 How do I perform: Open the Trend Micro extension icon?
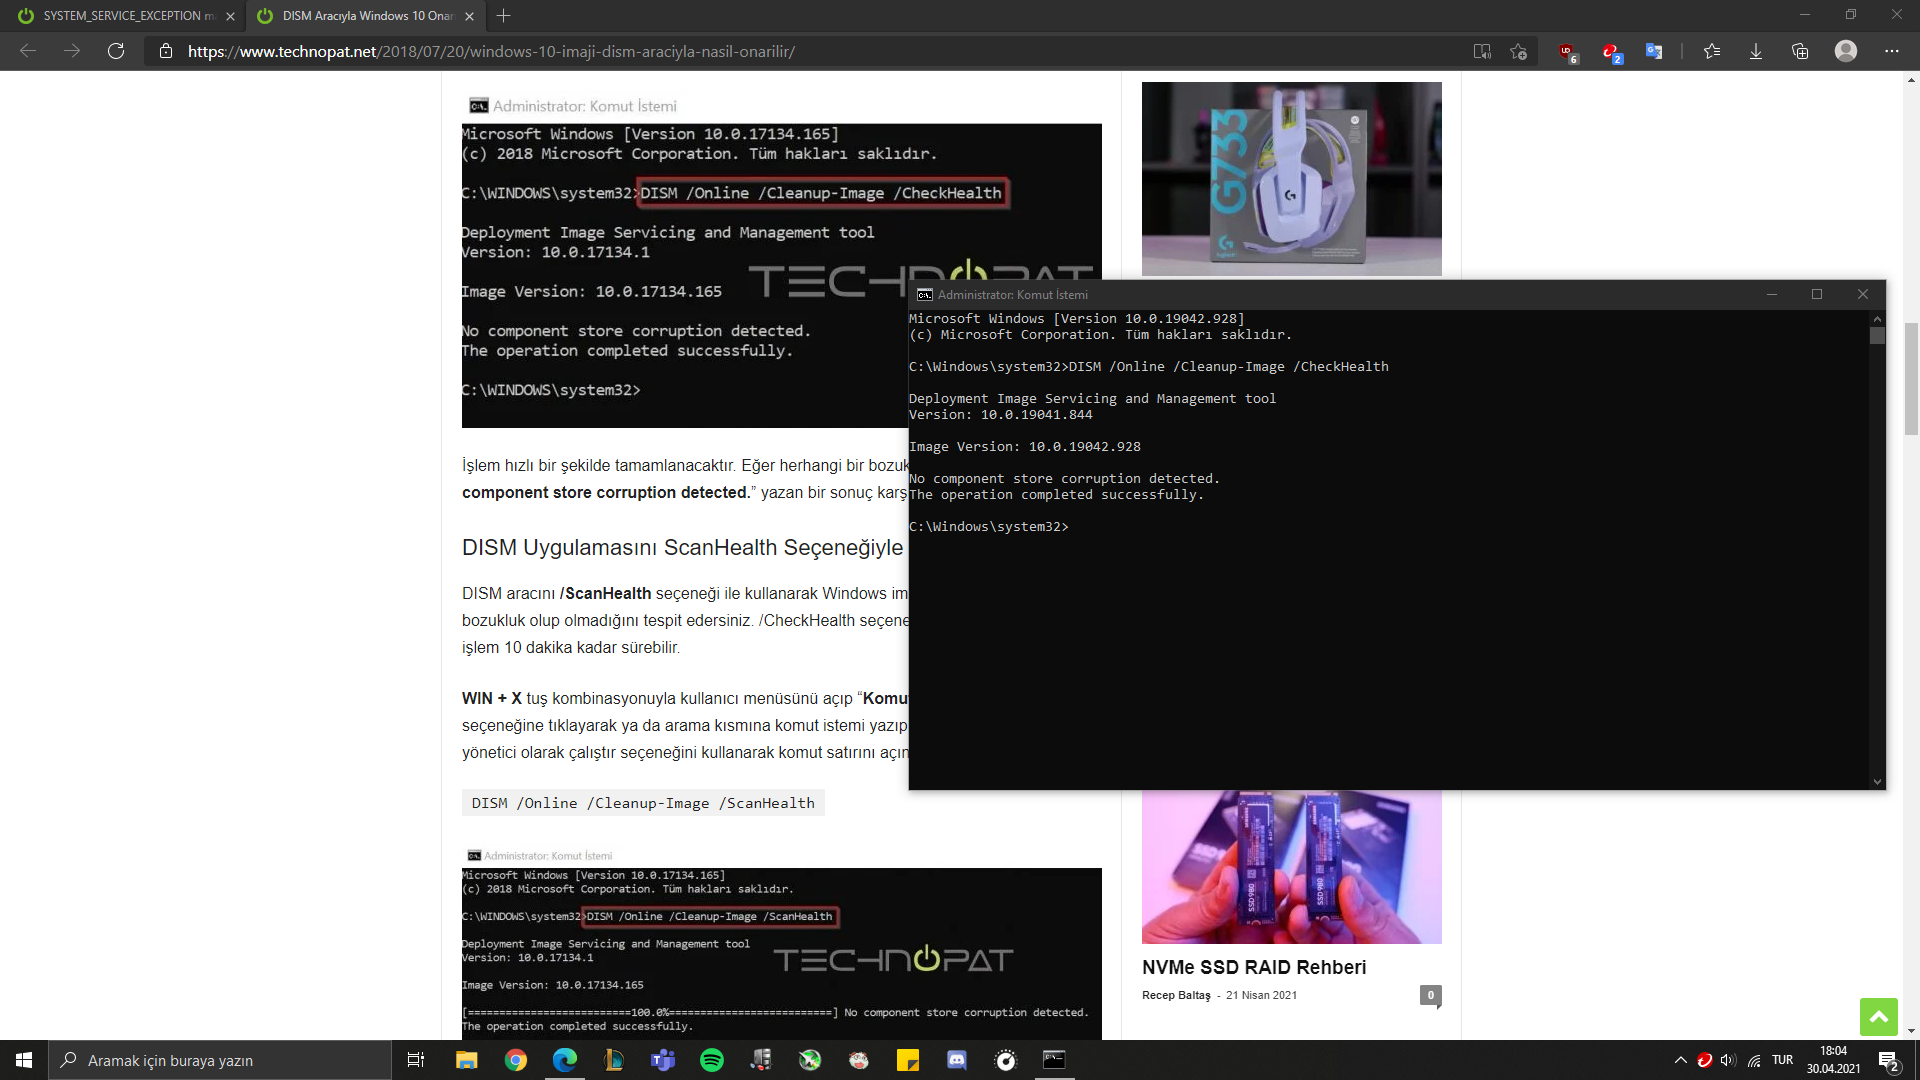1610,52
